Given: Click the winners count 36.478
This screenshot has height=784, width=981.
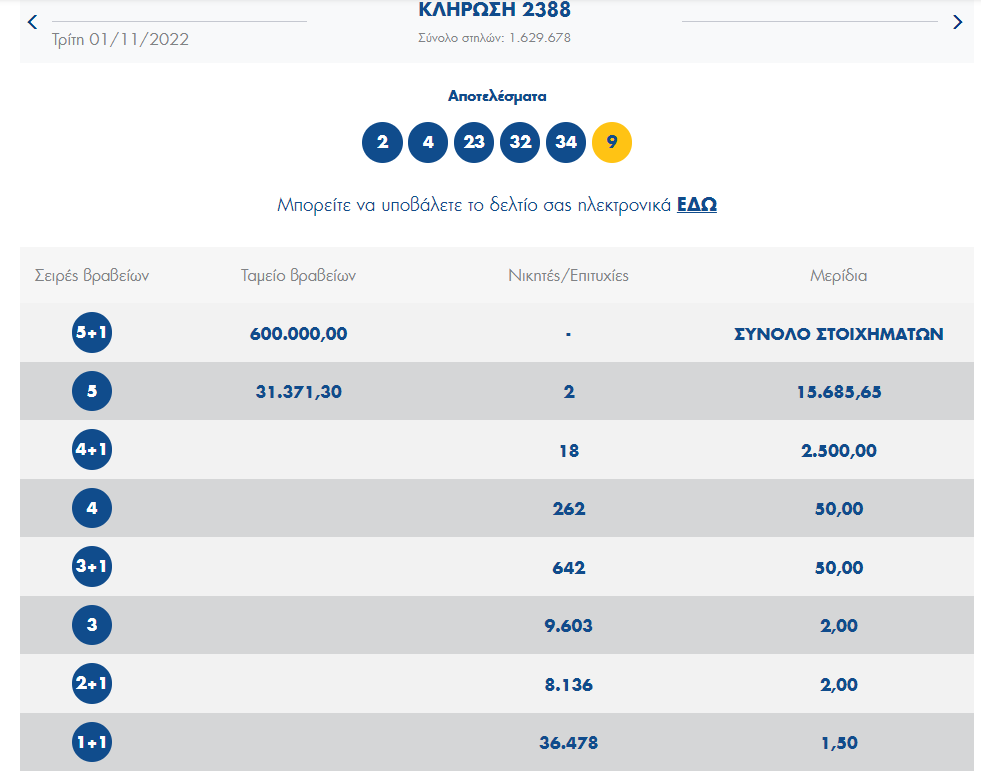Looking at the screenshot, I should tap(568, 743).
